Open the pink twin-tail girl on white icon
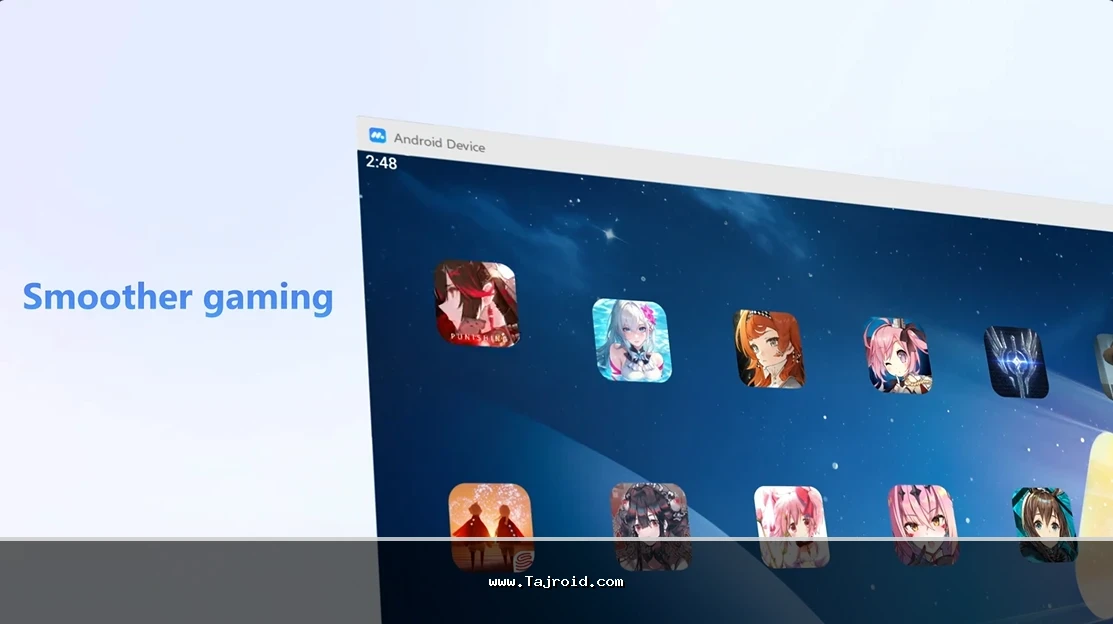Image resolution: width=1113 pixels, height=624 pixels. (x=790, y=526)
